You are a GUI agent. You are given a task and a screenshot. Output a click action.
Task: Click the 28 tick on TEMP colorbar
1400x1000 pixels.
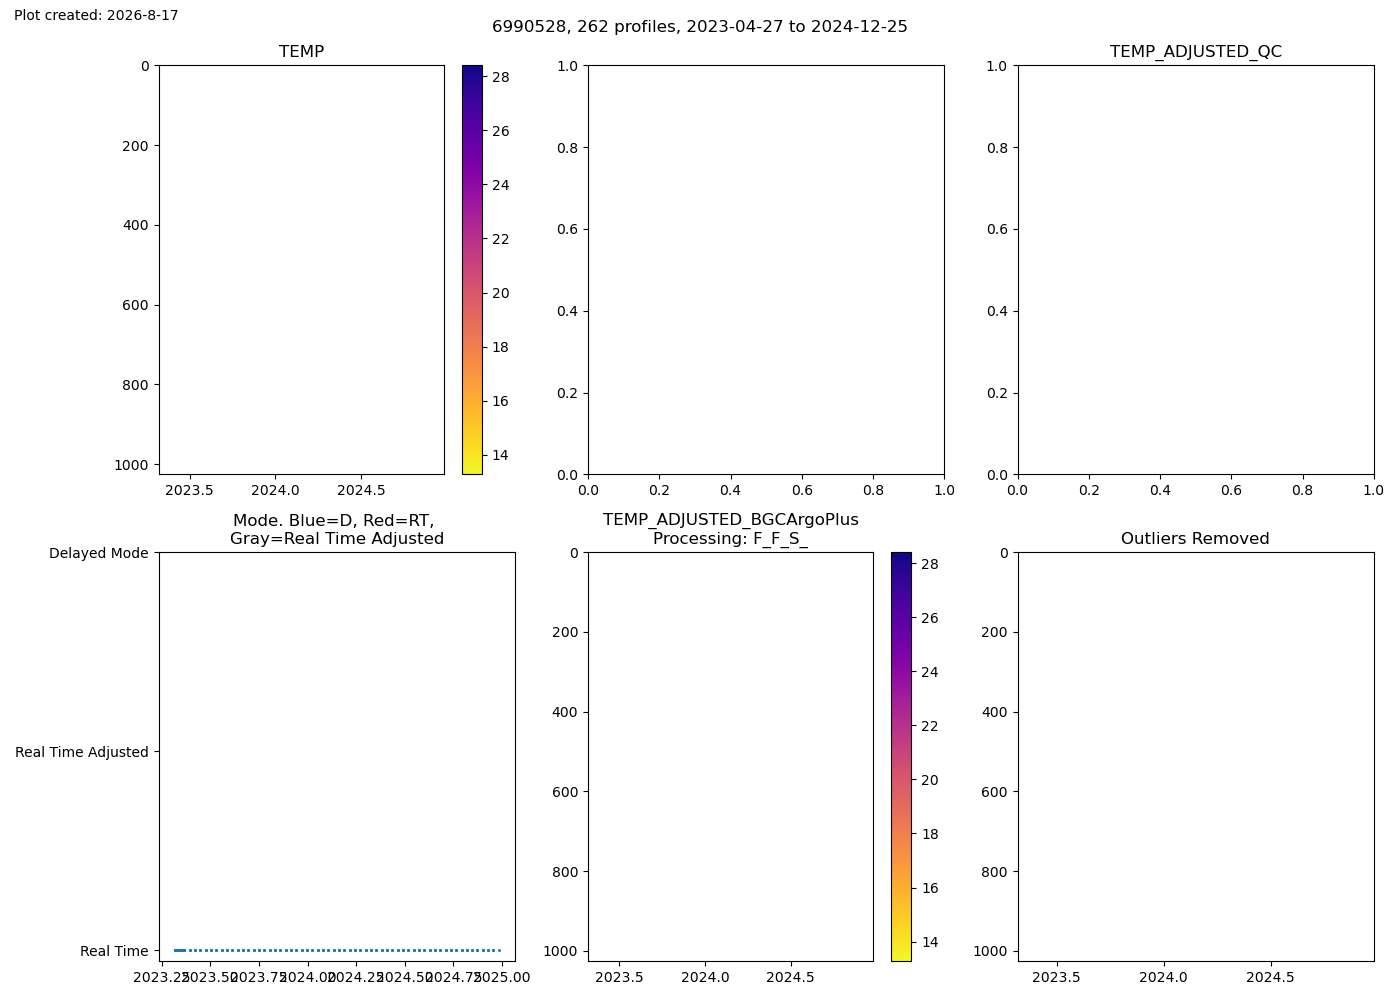pyautogui.click(x=500, y=77)
